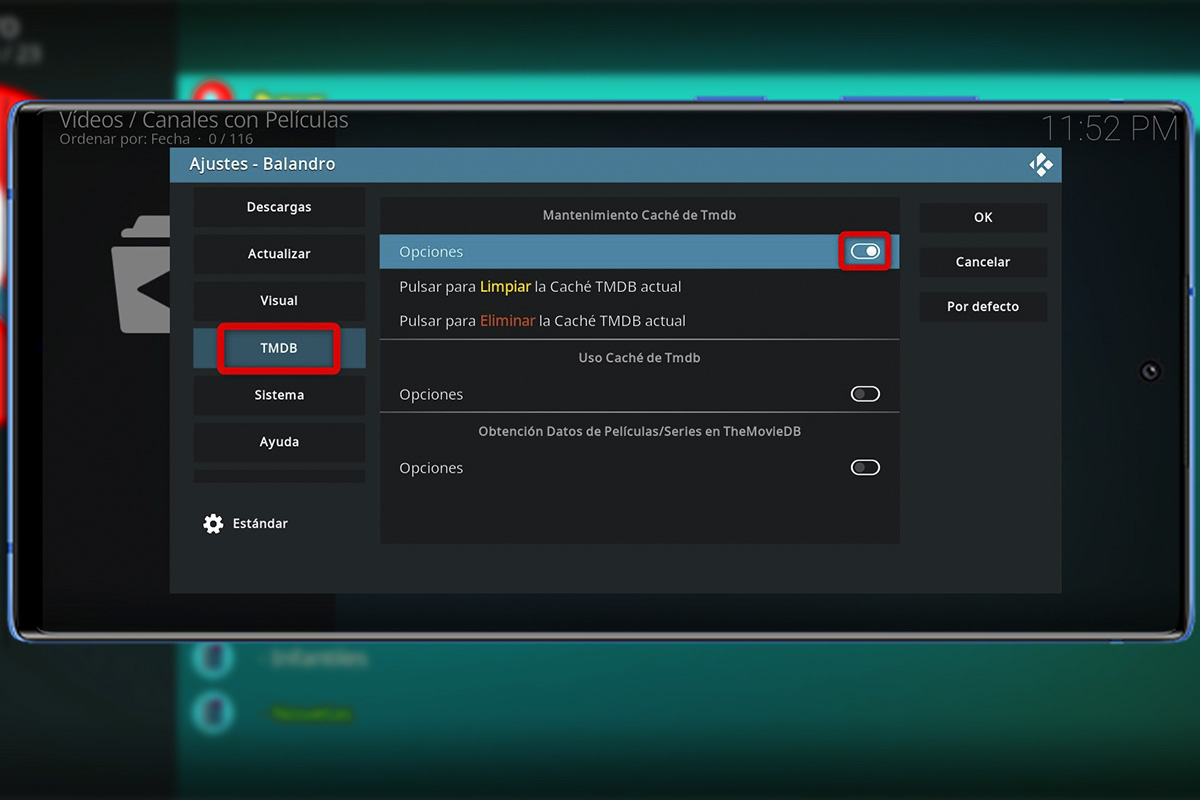Click the gear icon next to Estándar
1200x800 pixels.
[x=212, y=523]
